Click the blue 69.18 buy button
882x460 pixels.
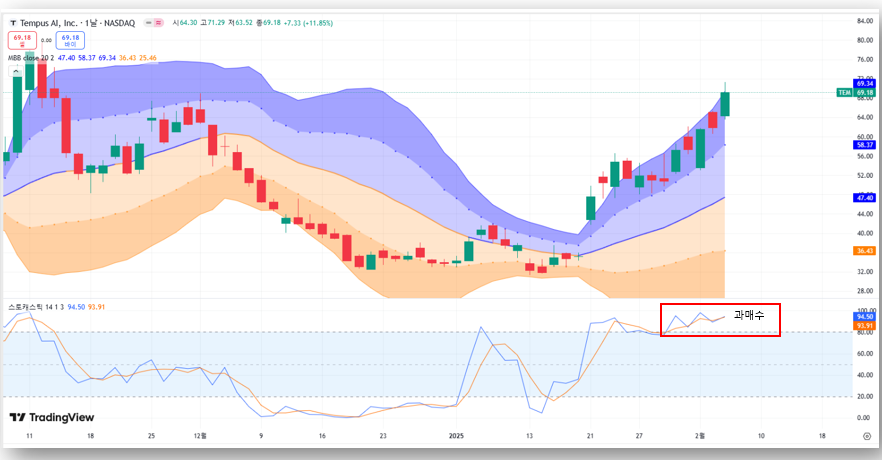coord(70,40)
